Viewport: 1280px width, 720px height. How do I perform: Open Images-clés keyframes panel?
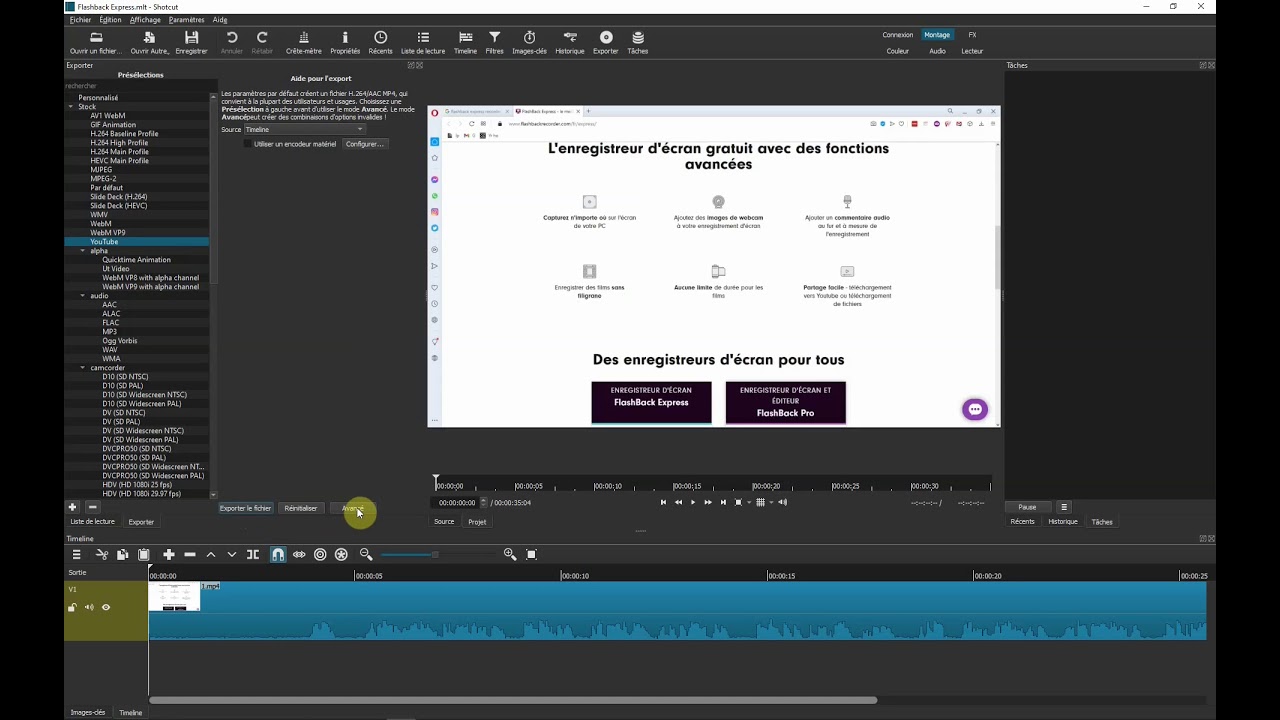pyautogui.click(x=529, y=43)
